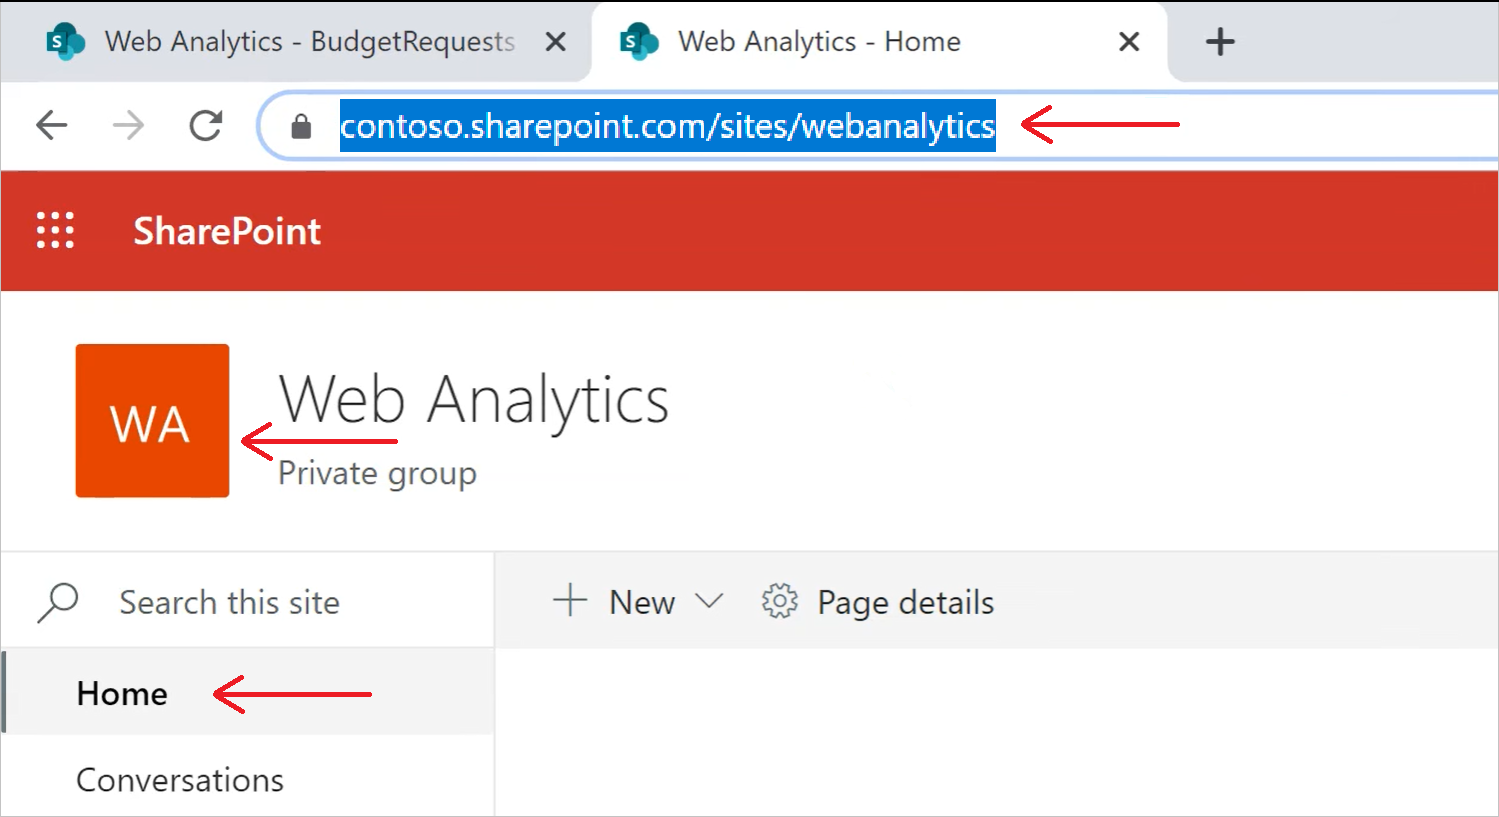Click the padlock icon in the address bar
This screenshot has width=1499, height=817.
click(x=301, y=126)
